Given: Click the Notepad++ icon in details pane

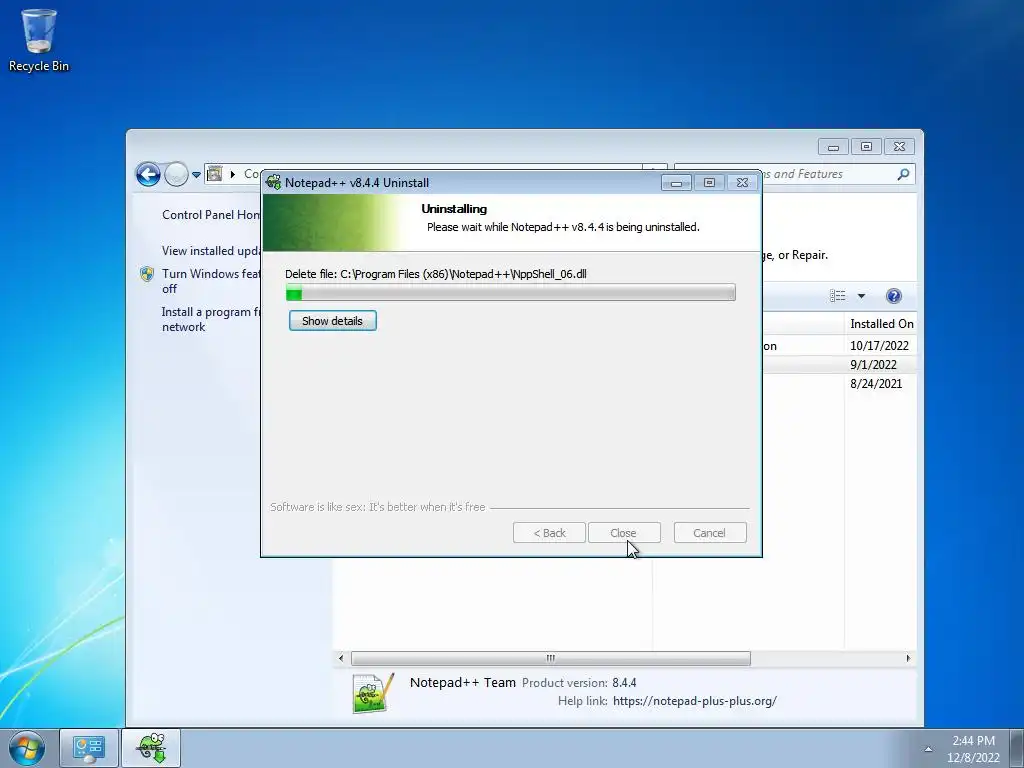Looking at the screenshot, I should [374, 693].
